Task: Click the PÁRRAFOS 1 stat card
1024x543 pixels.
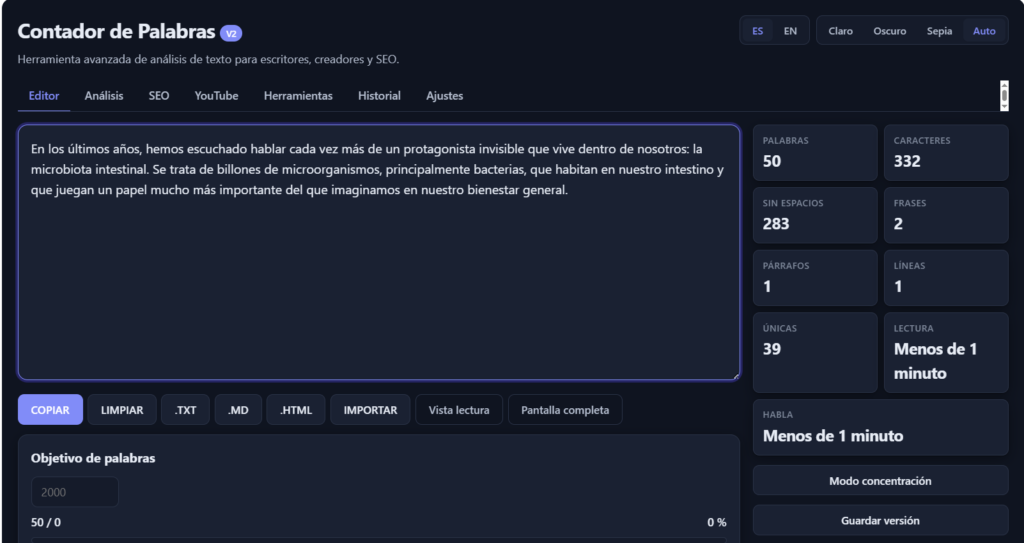Action: point(815,278)
